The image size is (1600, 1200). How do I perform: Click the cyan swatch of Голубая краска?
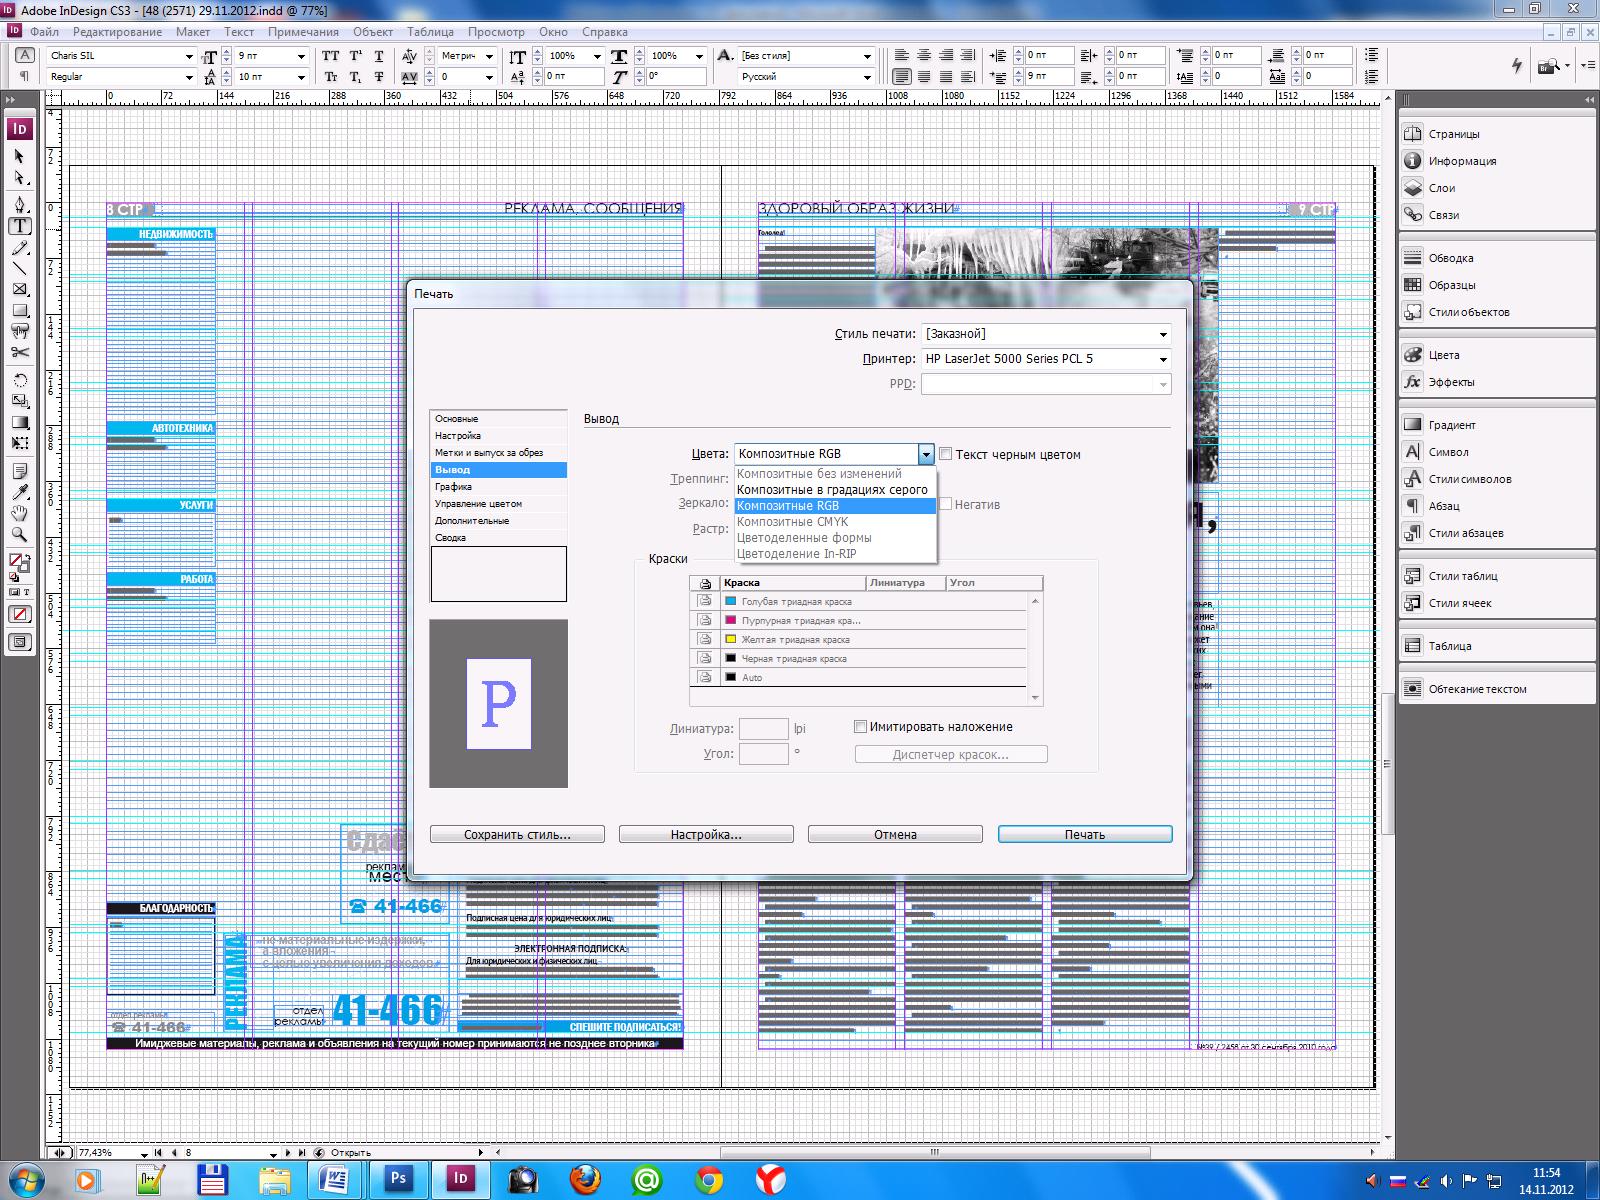(x=730, y=601)
